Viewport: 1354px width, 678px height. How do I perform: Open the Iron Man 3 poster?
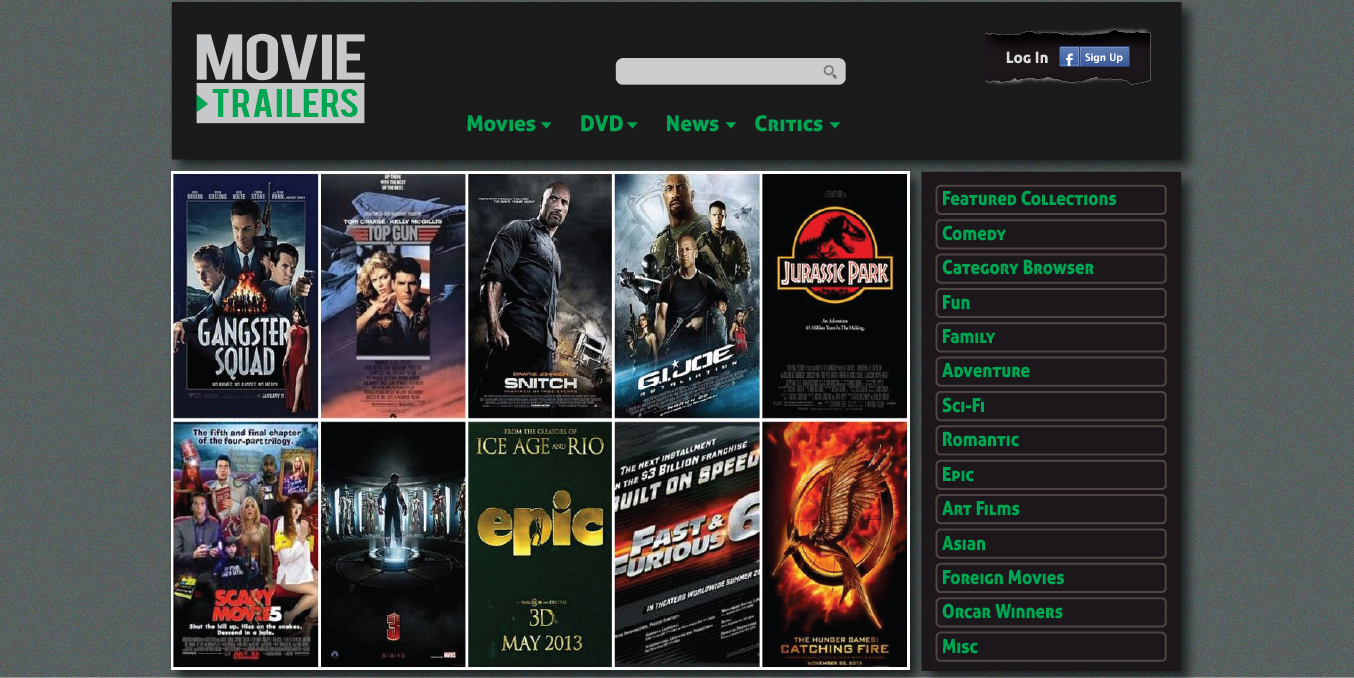[393, 544]
